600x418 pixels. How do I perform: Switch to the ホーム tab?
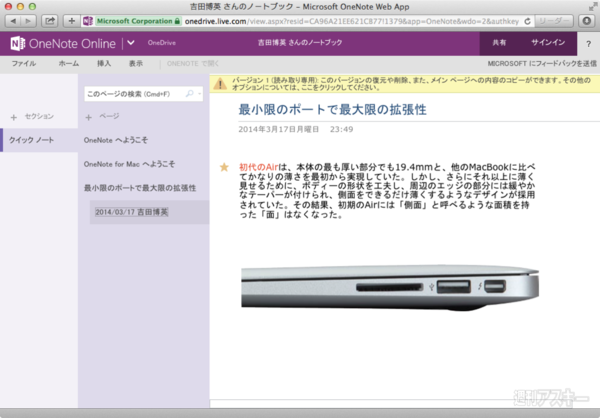[x=69, y=64]
